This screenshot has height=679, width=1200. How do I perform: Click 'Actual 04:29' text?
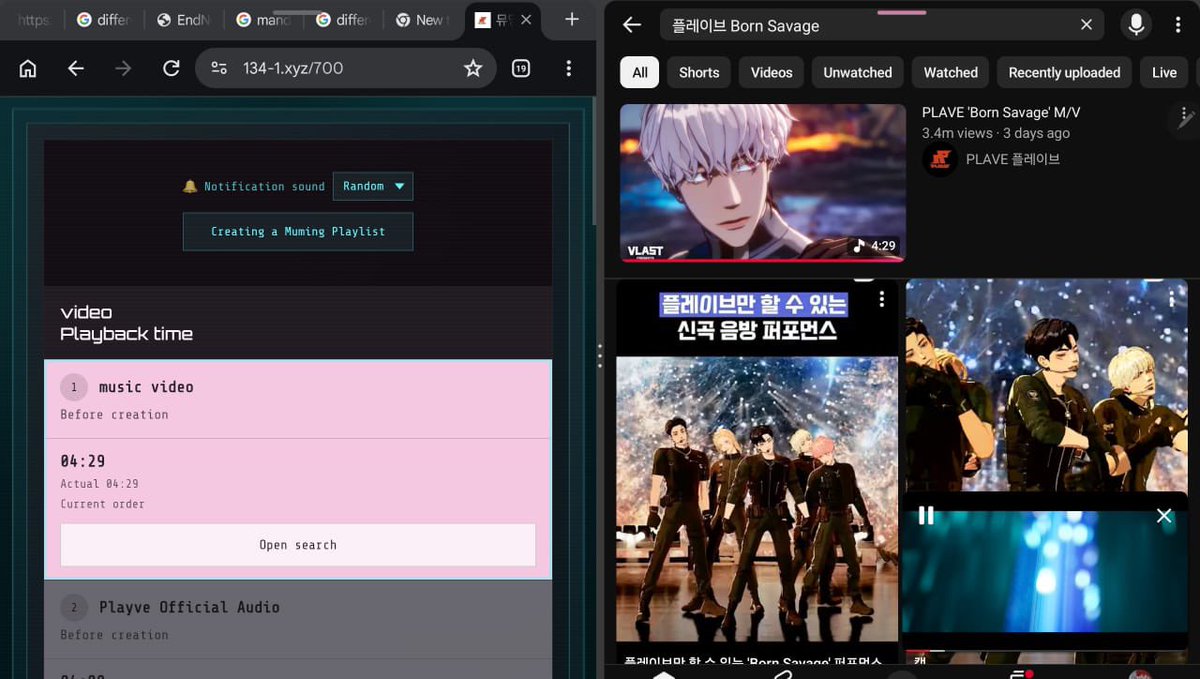tap(99, 484)
